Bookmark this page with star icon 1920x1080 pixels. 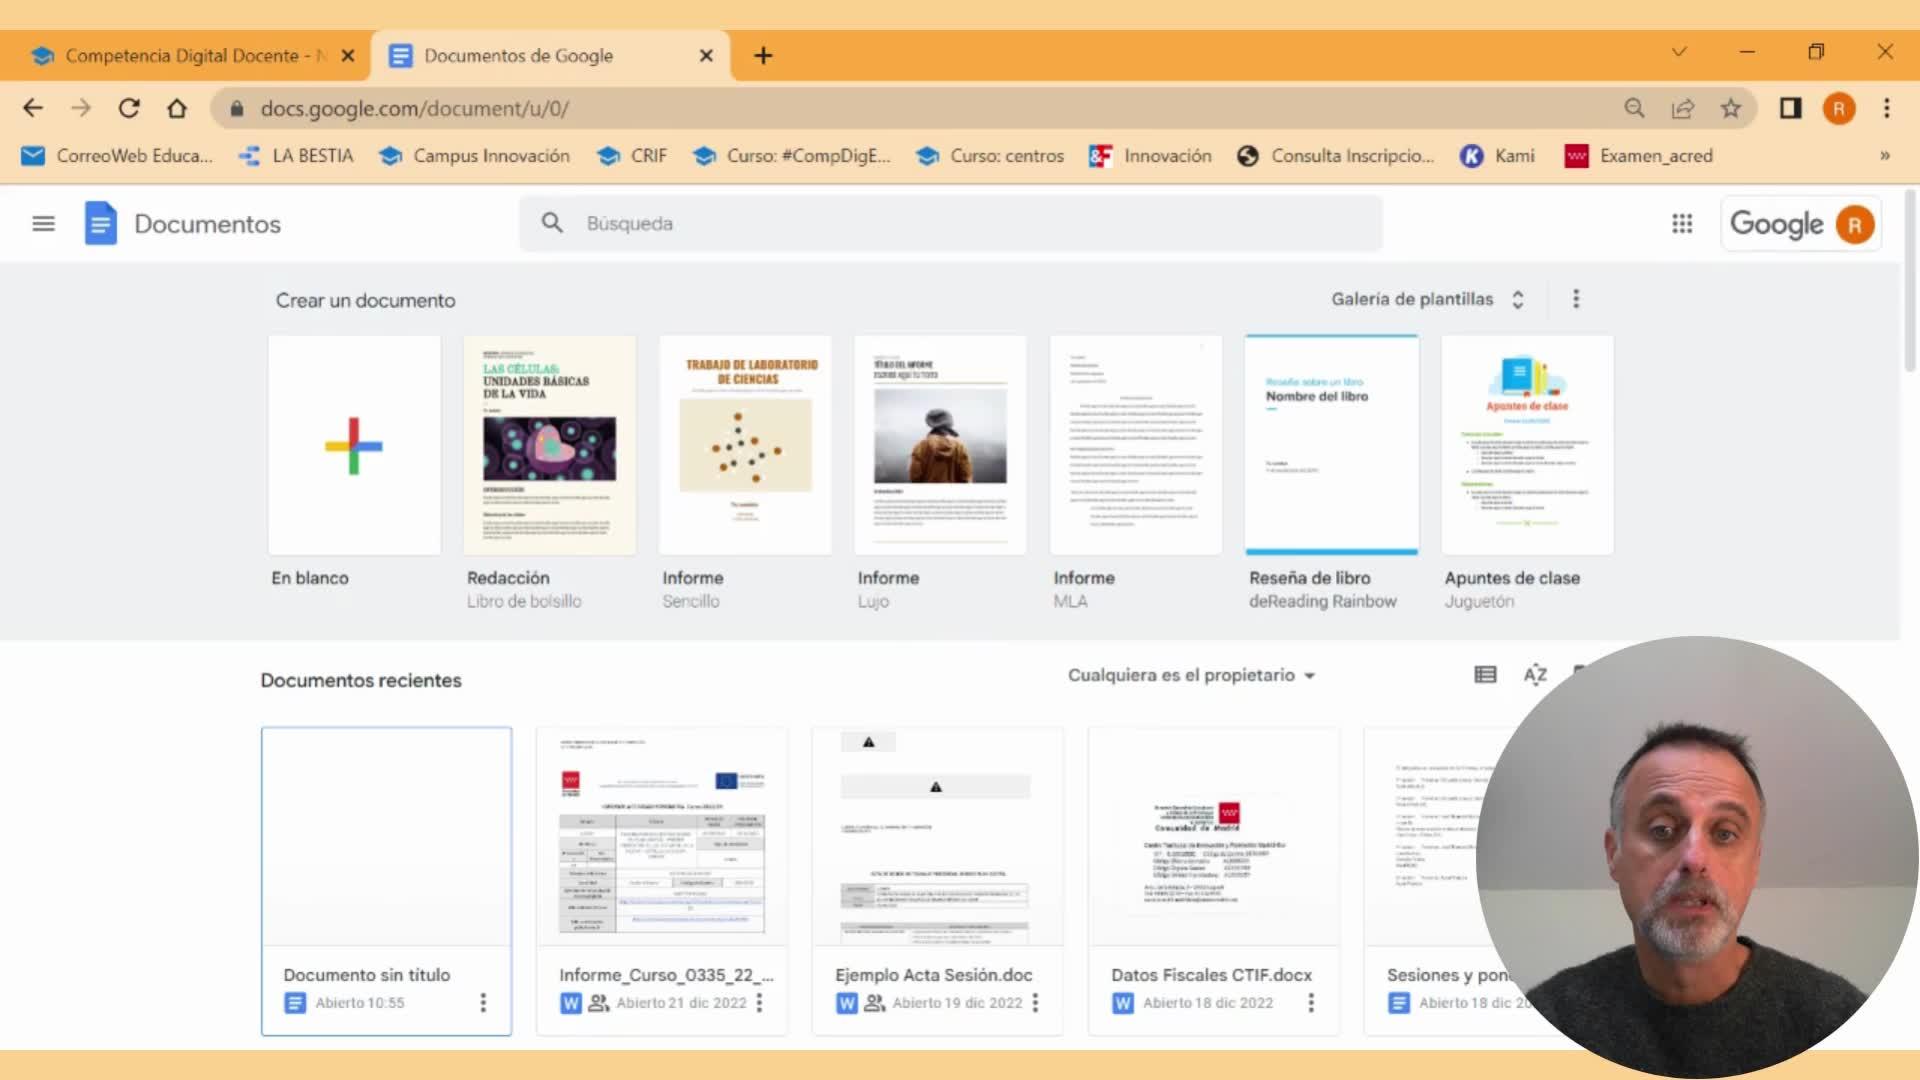[1731, 108]
